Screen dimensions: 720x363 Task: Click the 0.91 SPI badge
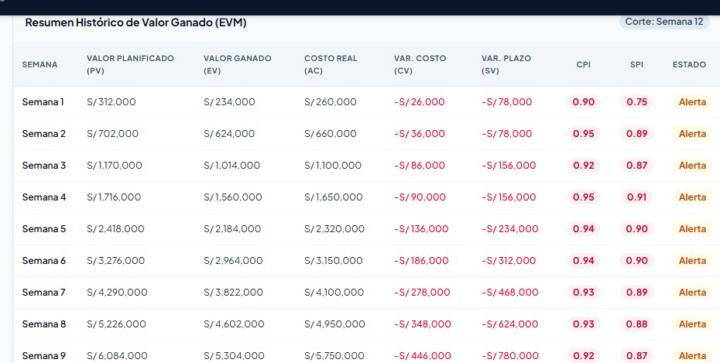pyautogui.click(x=636, y=197)
